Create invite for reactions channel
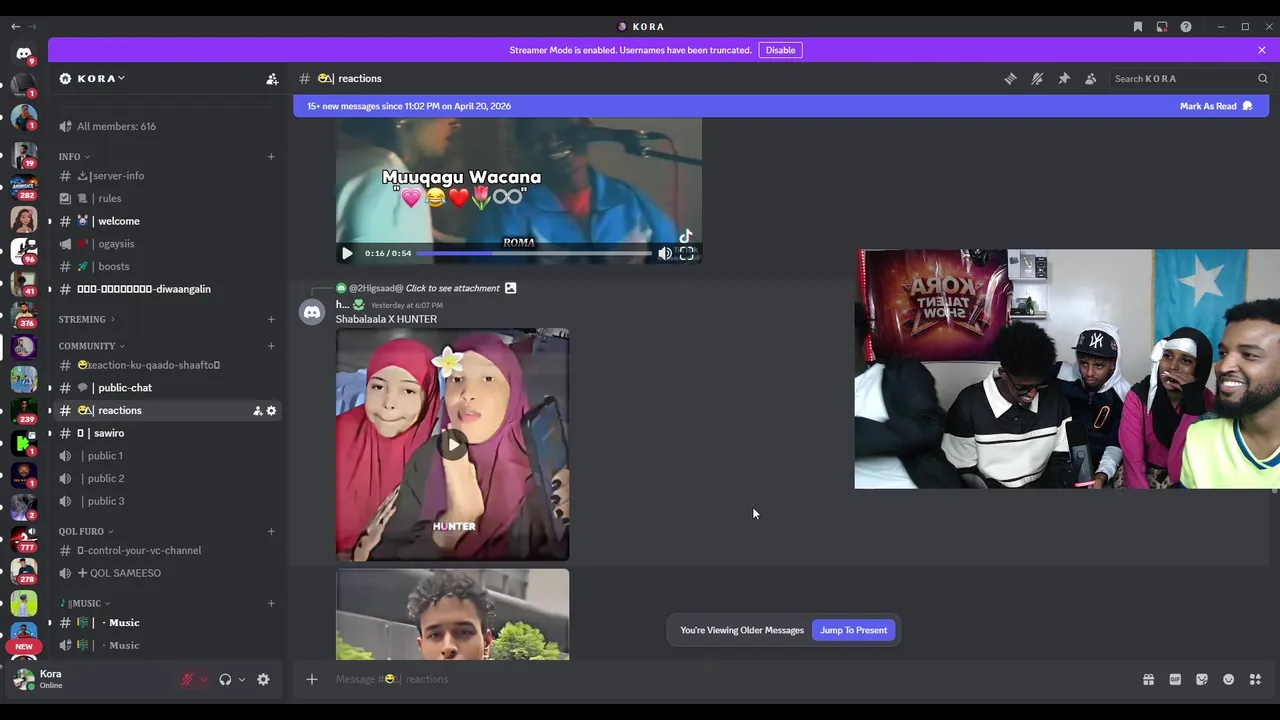Screen dimensions: 1280x720 (x=257, y=411)
